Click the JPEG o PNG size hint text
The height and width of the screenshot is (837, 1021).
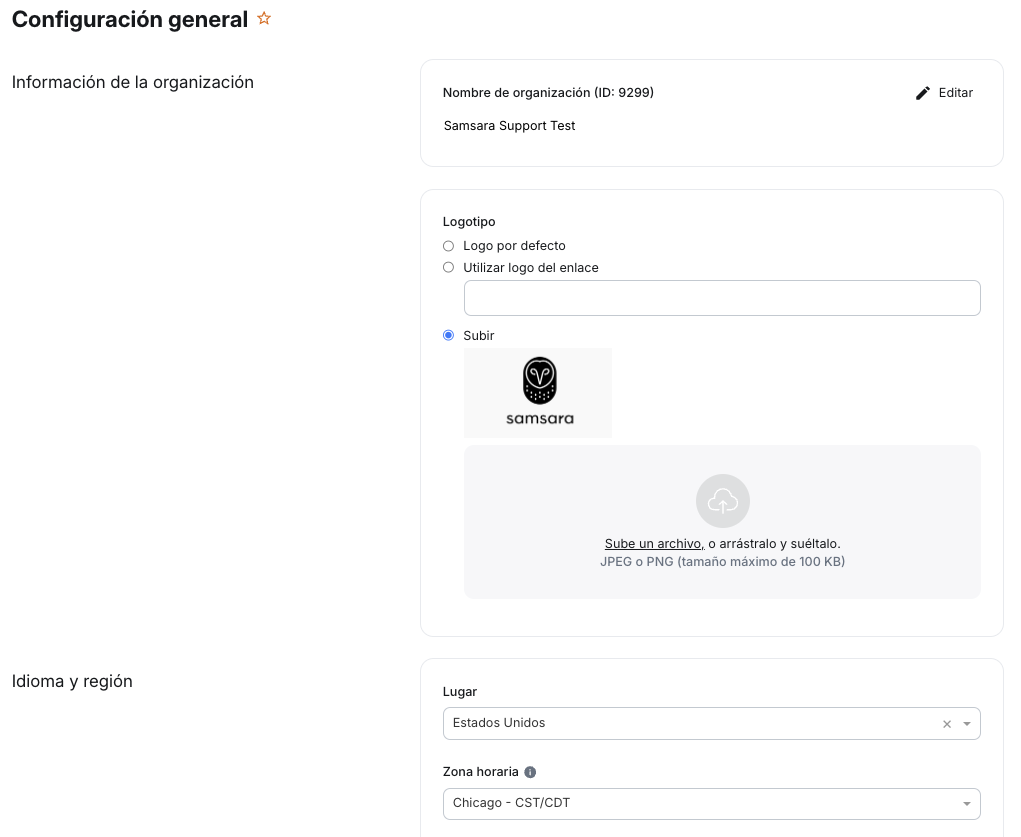pos(722,562)
